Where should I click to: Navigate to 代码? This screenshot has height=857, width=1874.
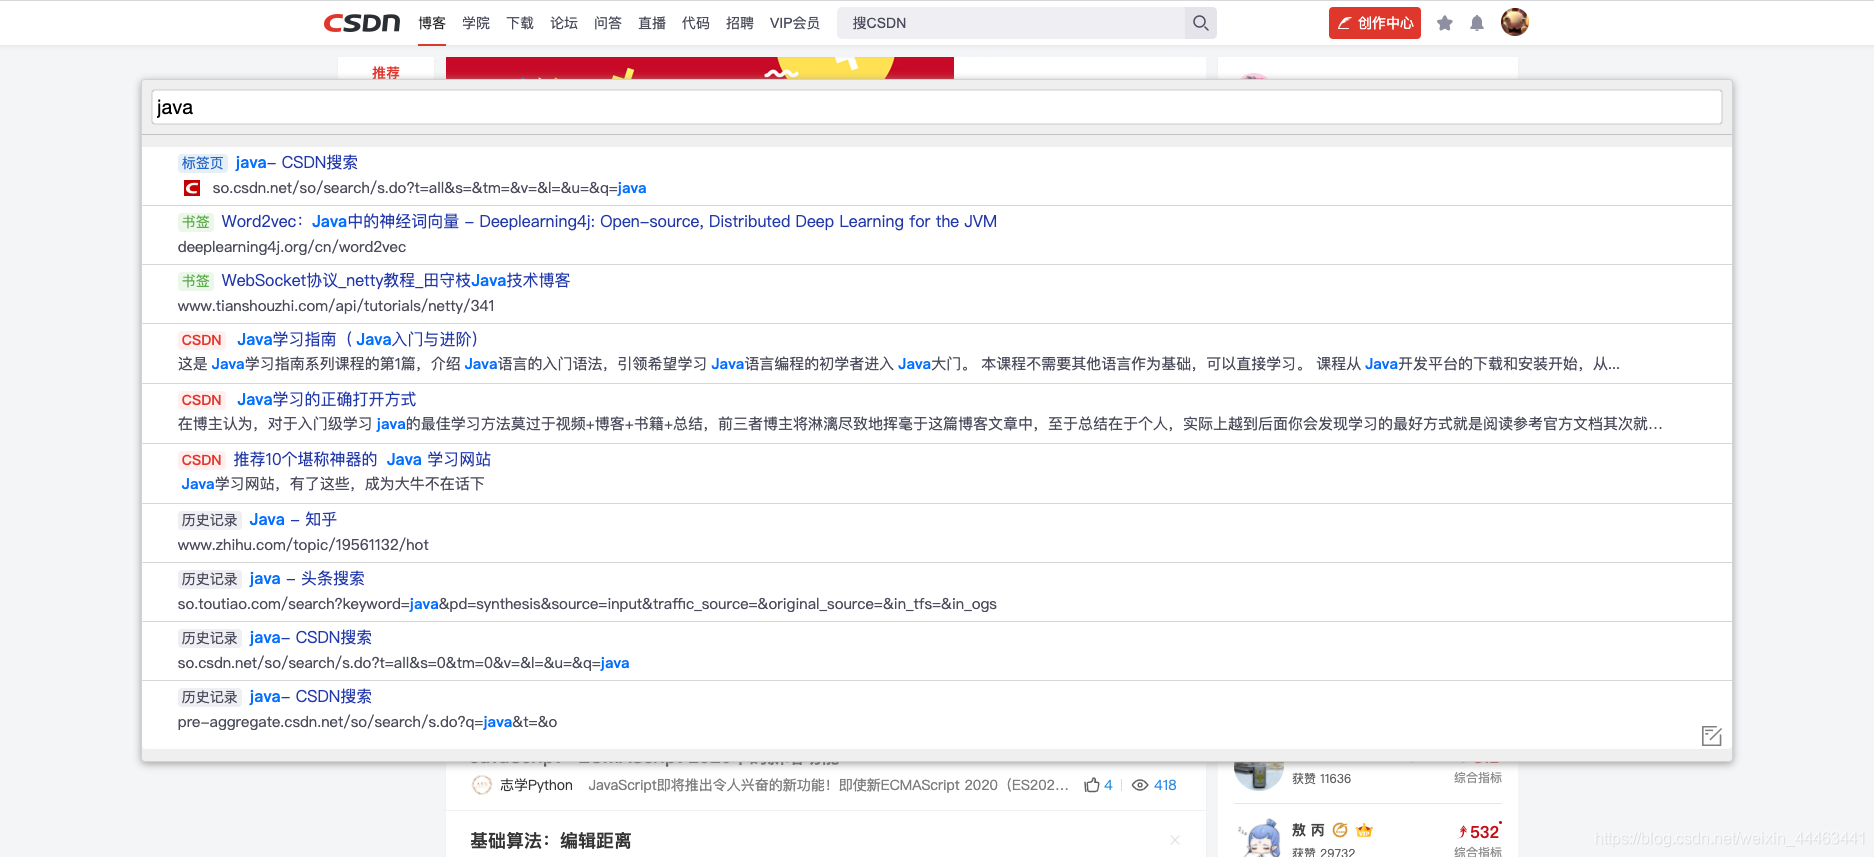696,23
